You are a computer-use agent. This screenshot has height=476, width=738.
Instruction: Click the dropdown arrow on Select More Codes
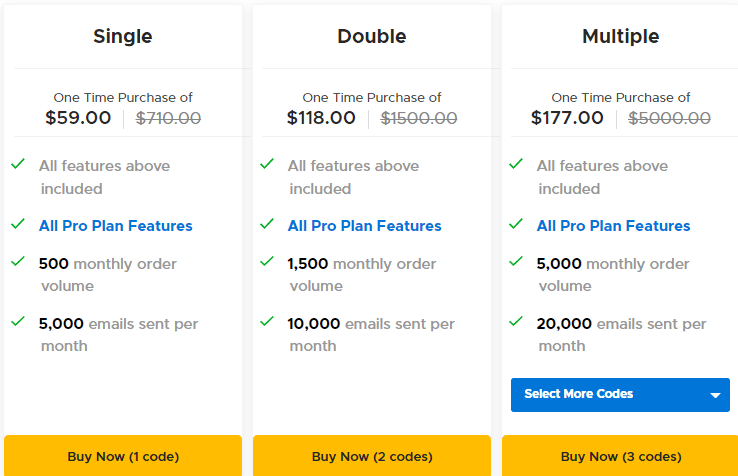click(x=715, y=395)
